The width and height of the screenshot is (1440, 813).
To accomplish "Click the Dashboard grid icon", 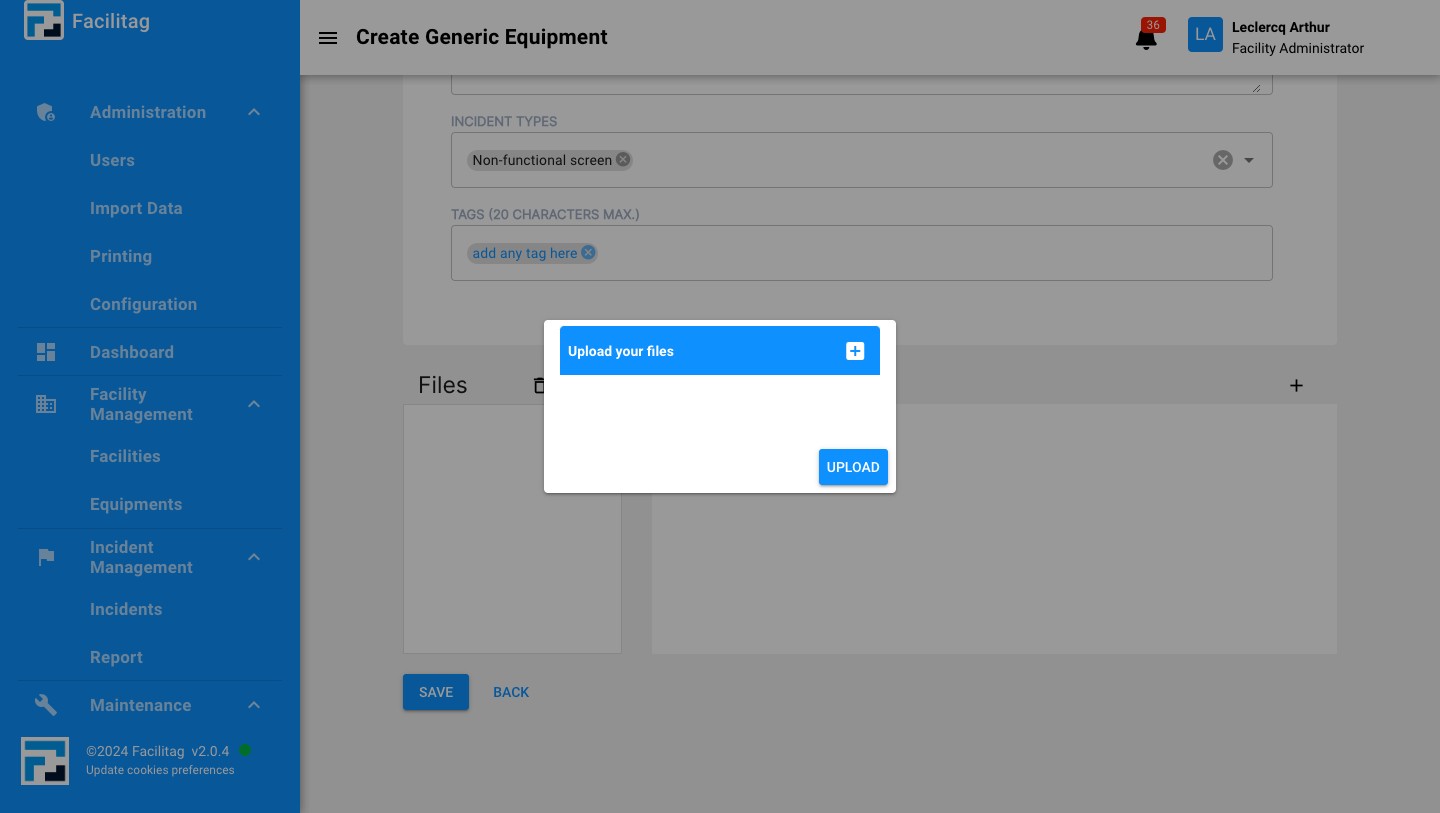I will point(46,352).
